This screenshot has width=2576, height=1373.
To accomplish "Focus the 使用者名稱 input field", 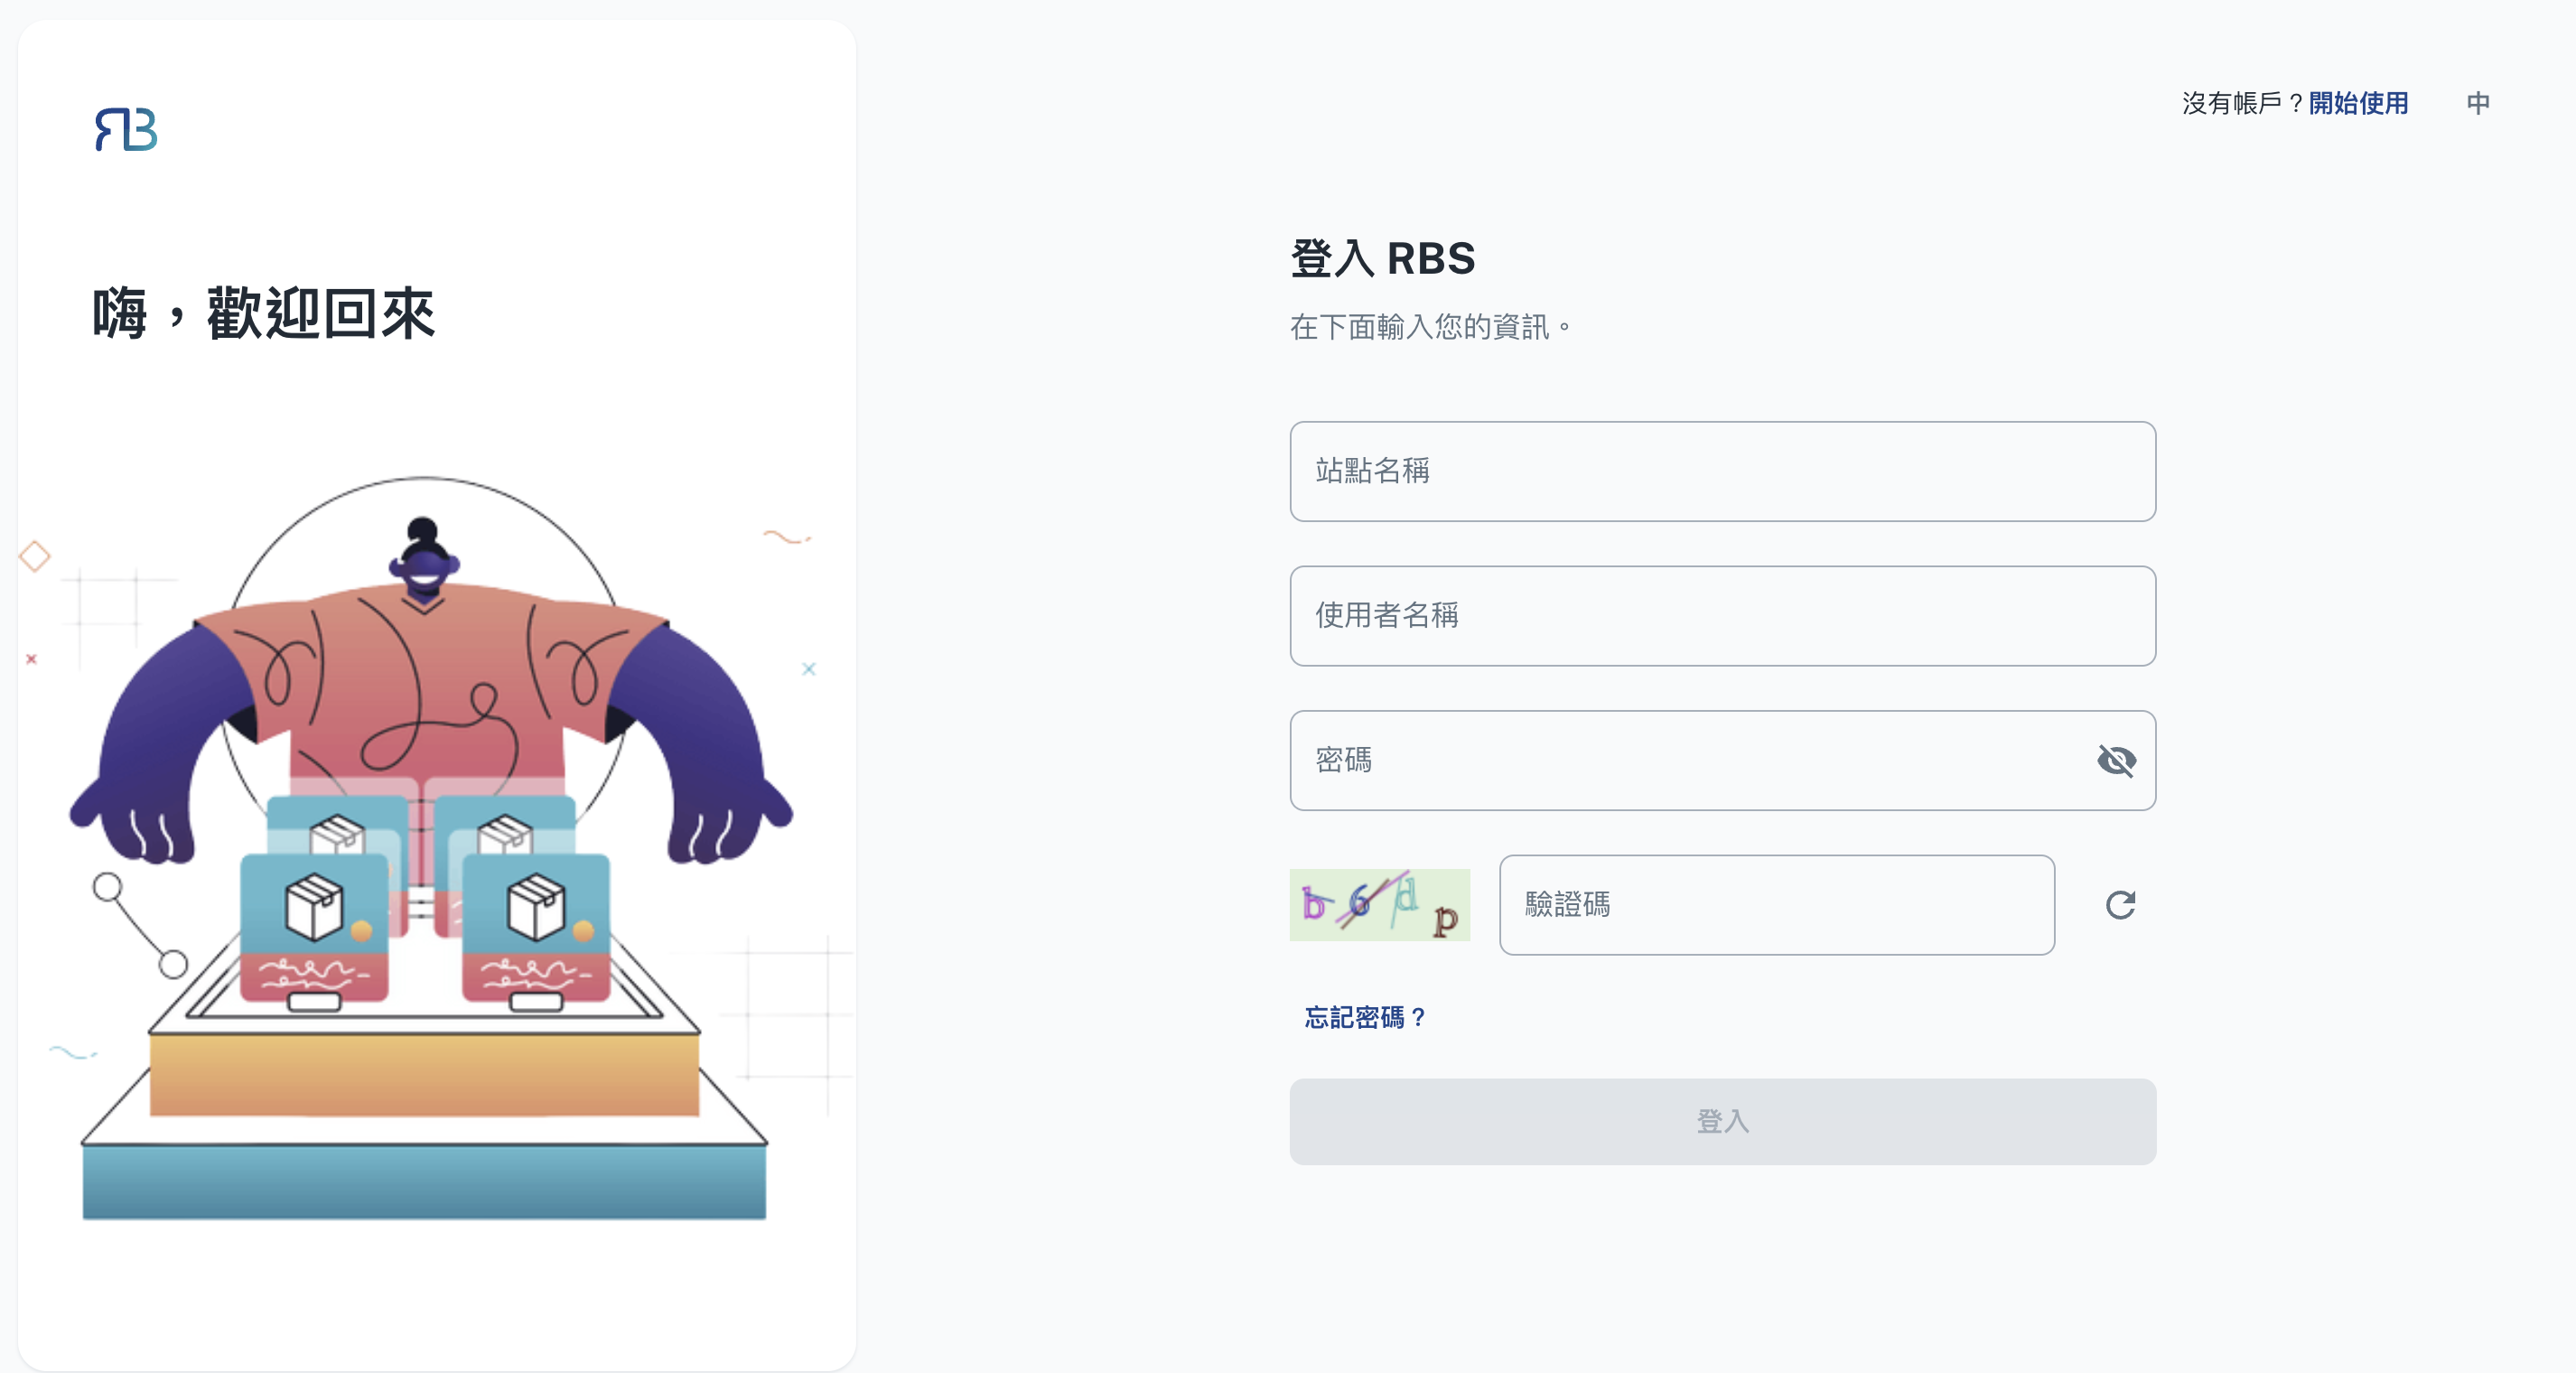I will pos(1722,616).
